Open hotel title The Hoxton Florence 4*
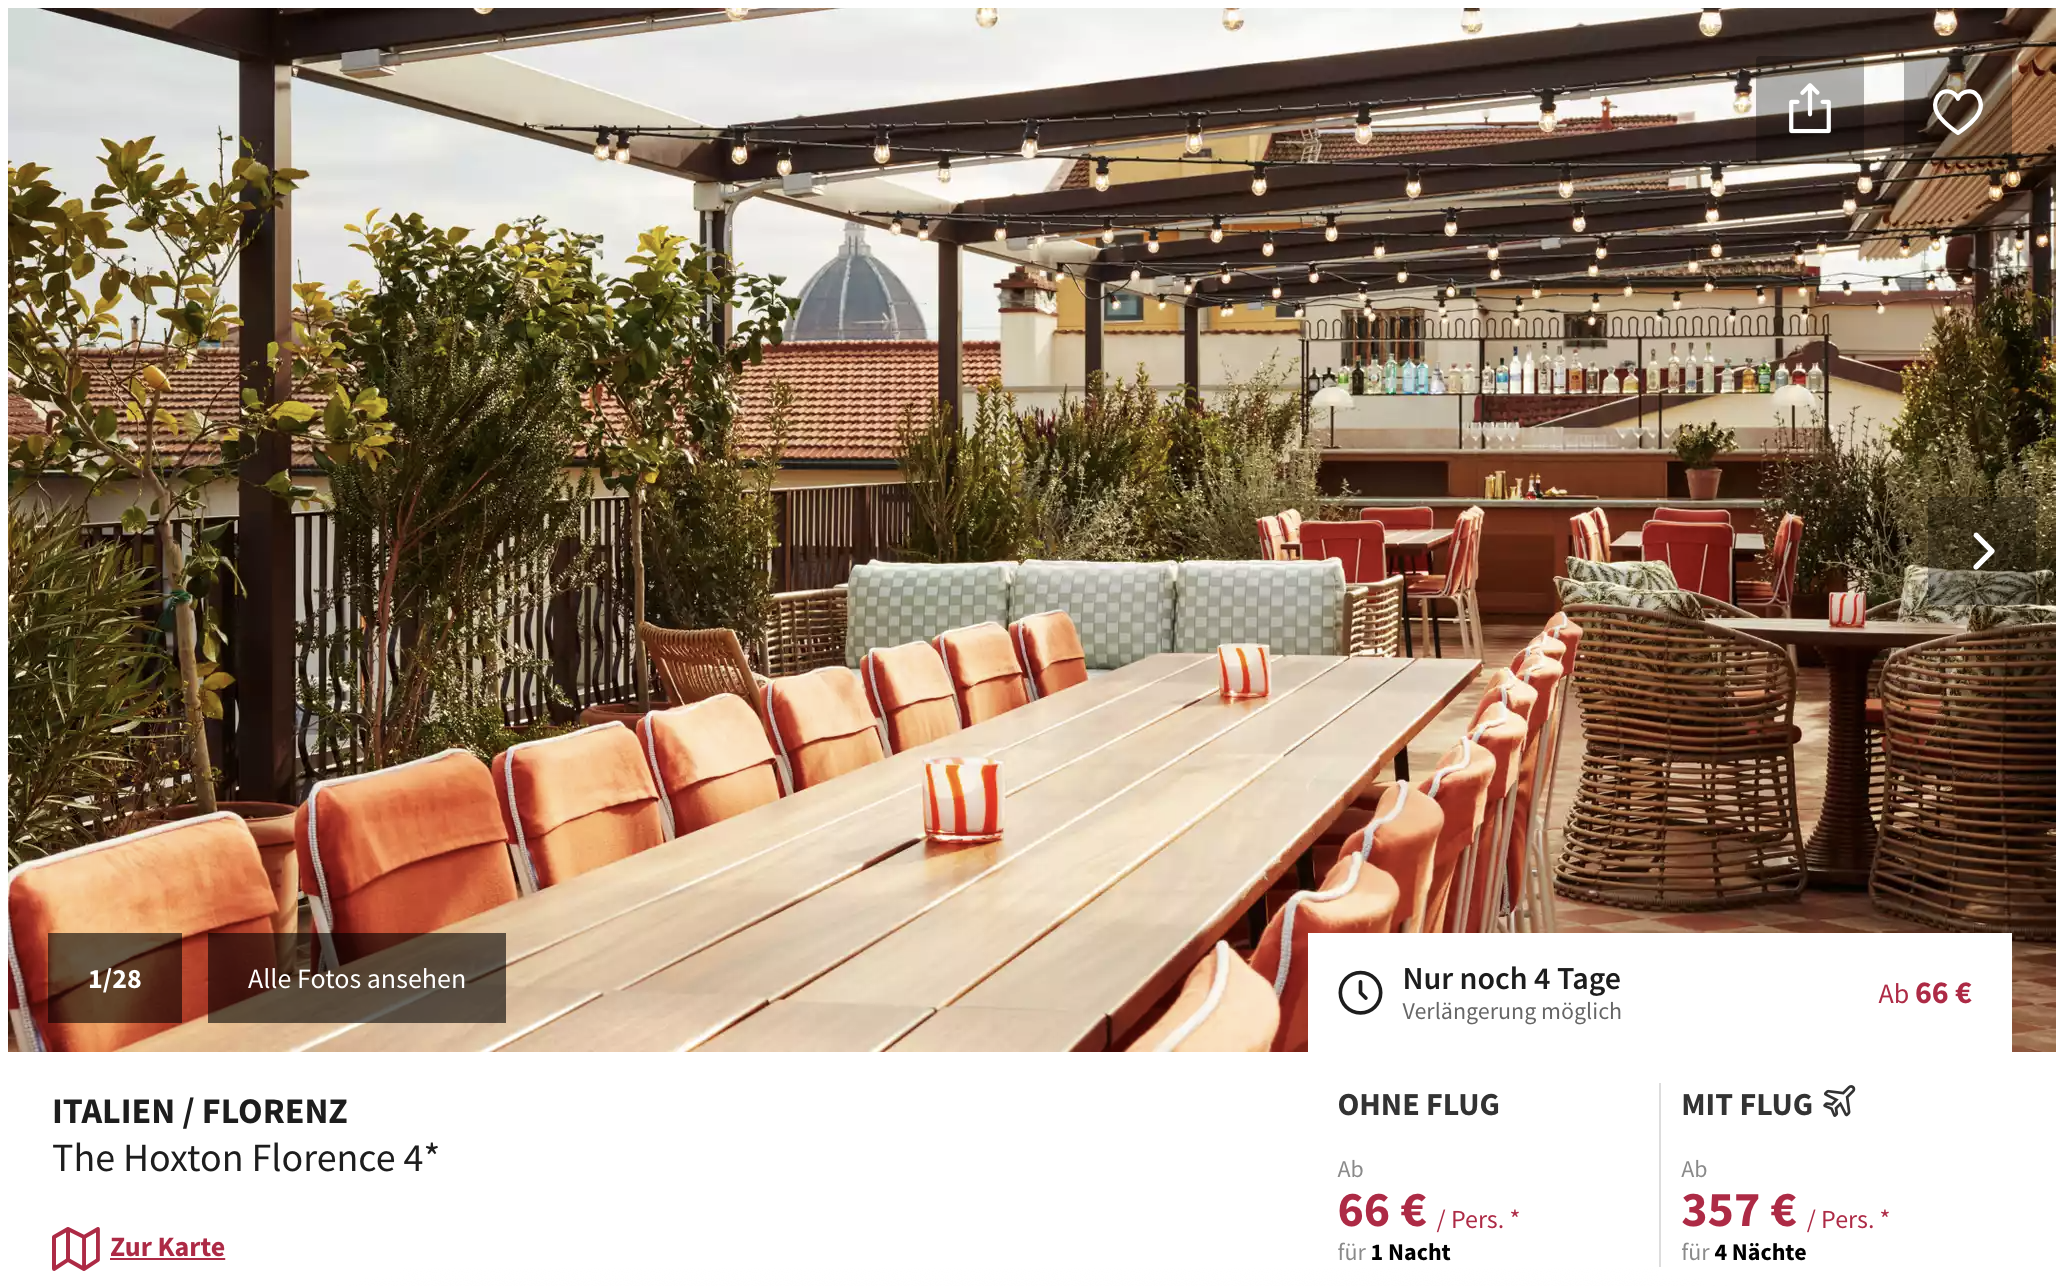The height and width of the screenshot is (1286, 2066). 246,1158
